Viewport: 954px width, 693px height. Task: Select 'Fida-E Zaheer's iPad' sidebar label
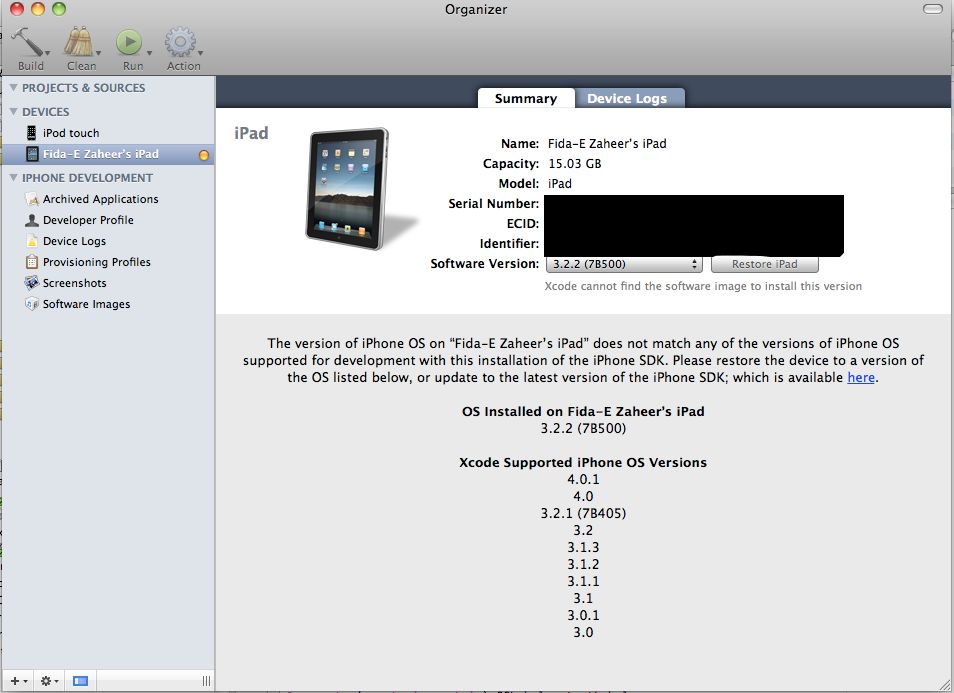[100, 154]
